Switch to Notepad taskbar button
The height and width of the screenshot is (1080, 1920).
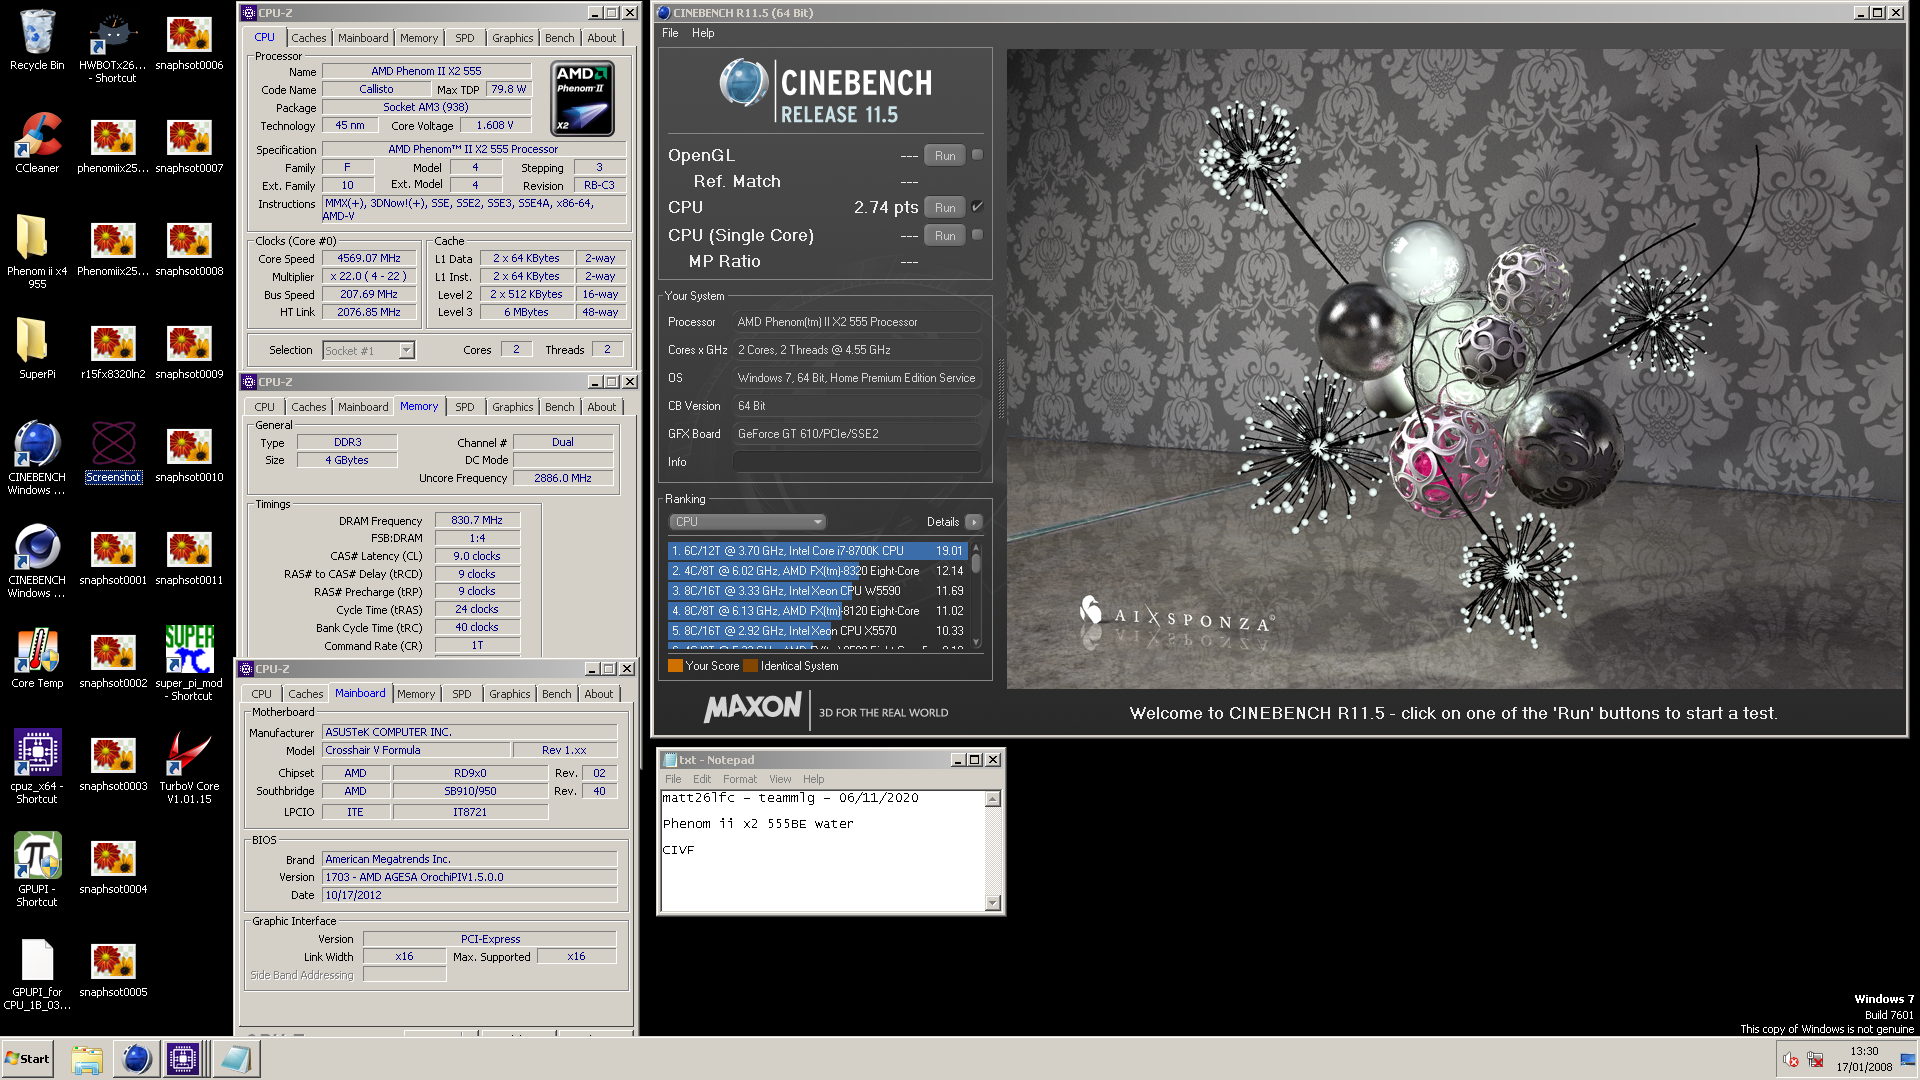click(x=236, y=1059)
